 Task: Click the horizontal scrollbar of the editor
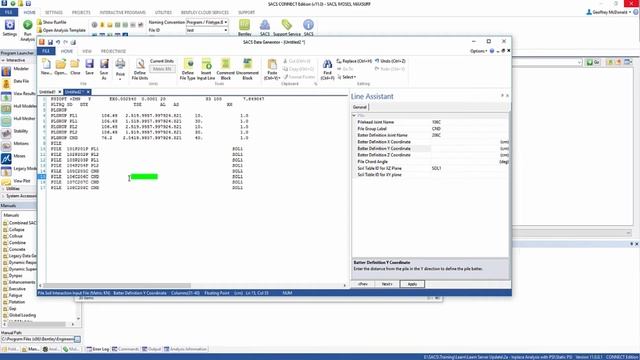[117, 285]
